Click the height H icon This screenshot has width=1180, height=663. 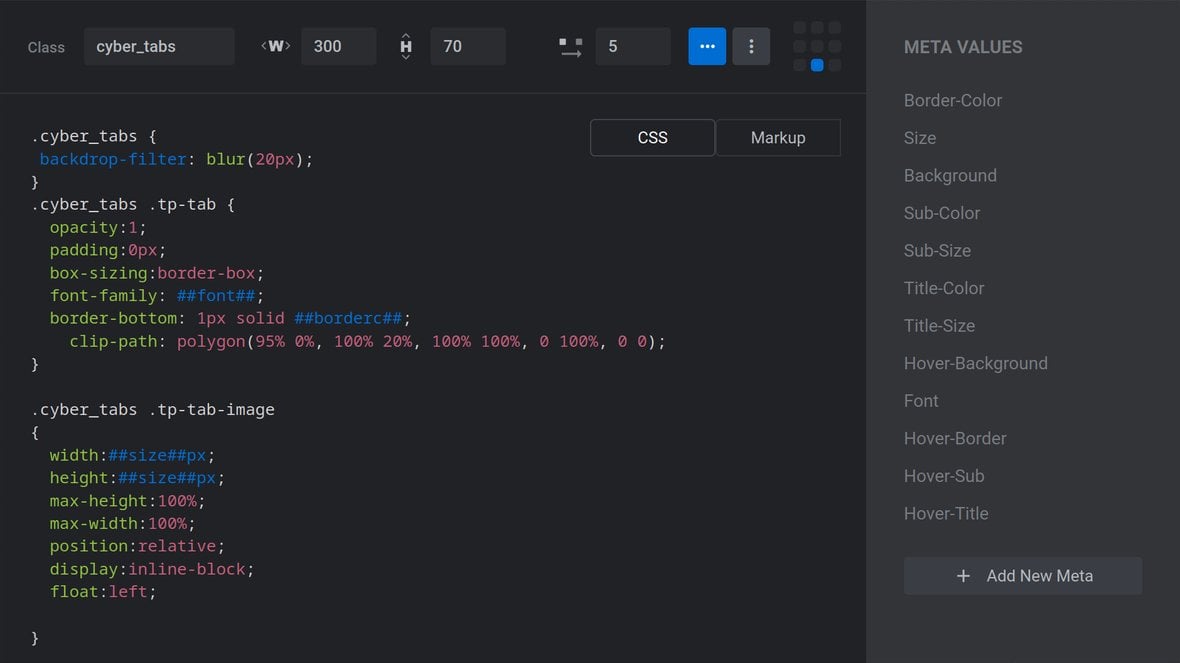pyautogui.click(x=406, y=47)
